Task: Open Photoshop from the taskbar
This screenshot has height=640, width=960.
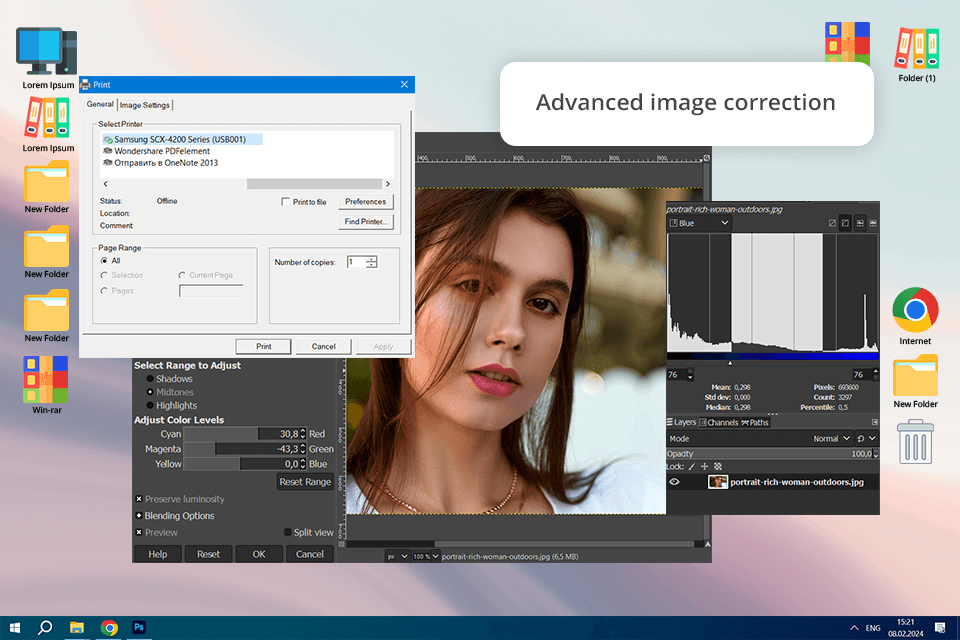Action: pos(140,627)
